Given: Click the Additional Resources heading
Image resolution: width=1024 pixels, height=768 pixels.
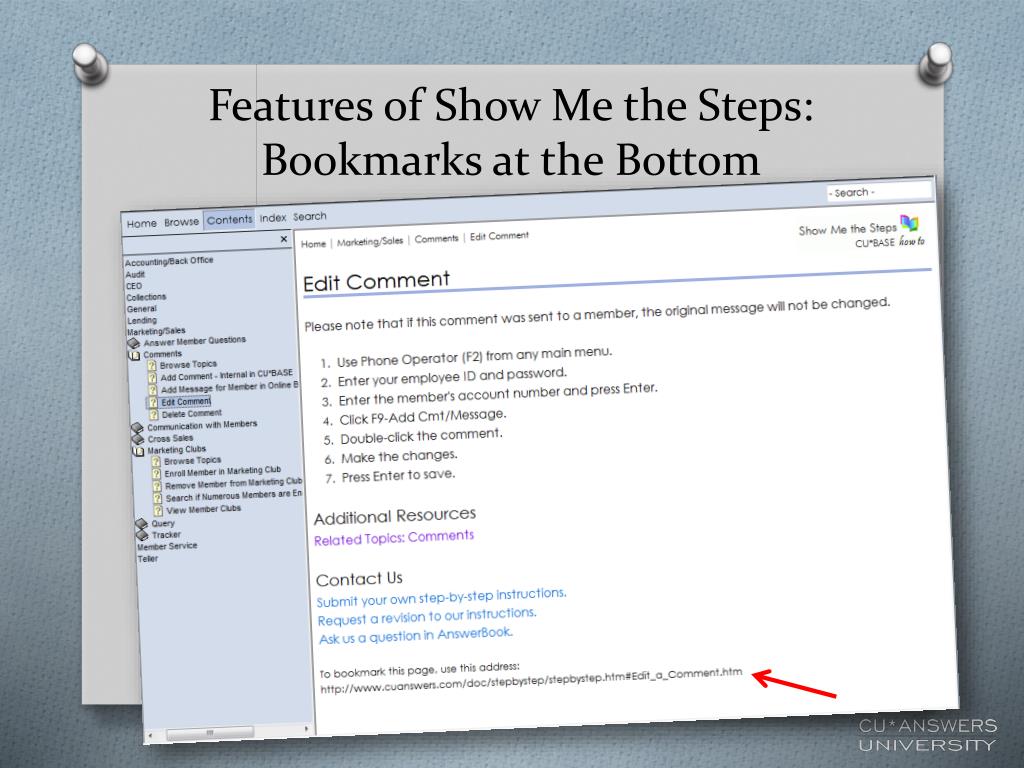Looking at the screenshot, I should coord(395,516).
